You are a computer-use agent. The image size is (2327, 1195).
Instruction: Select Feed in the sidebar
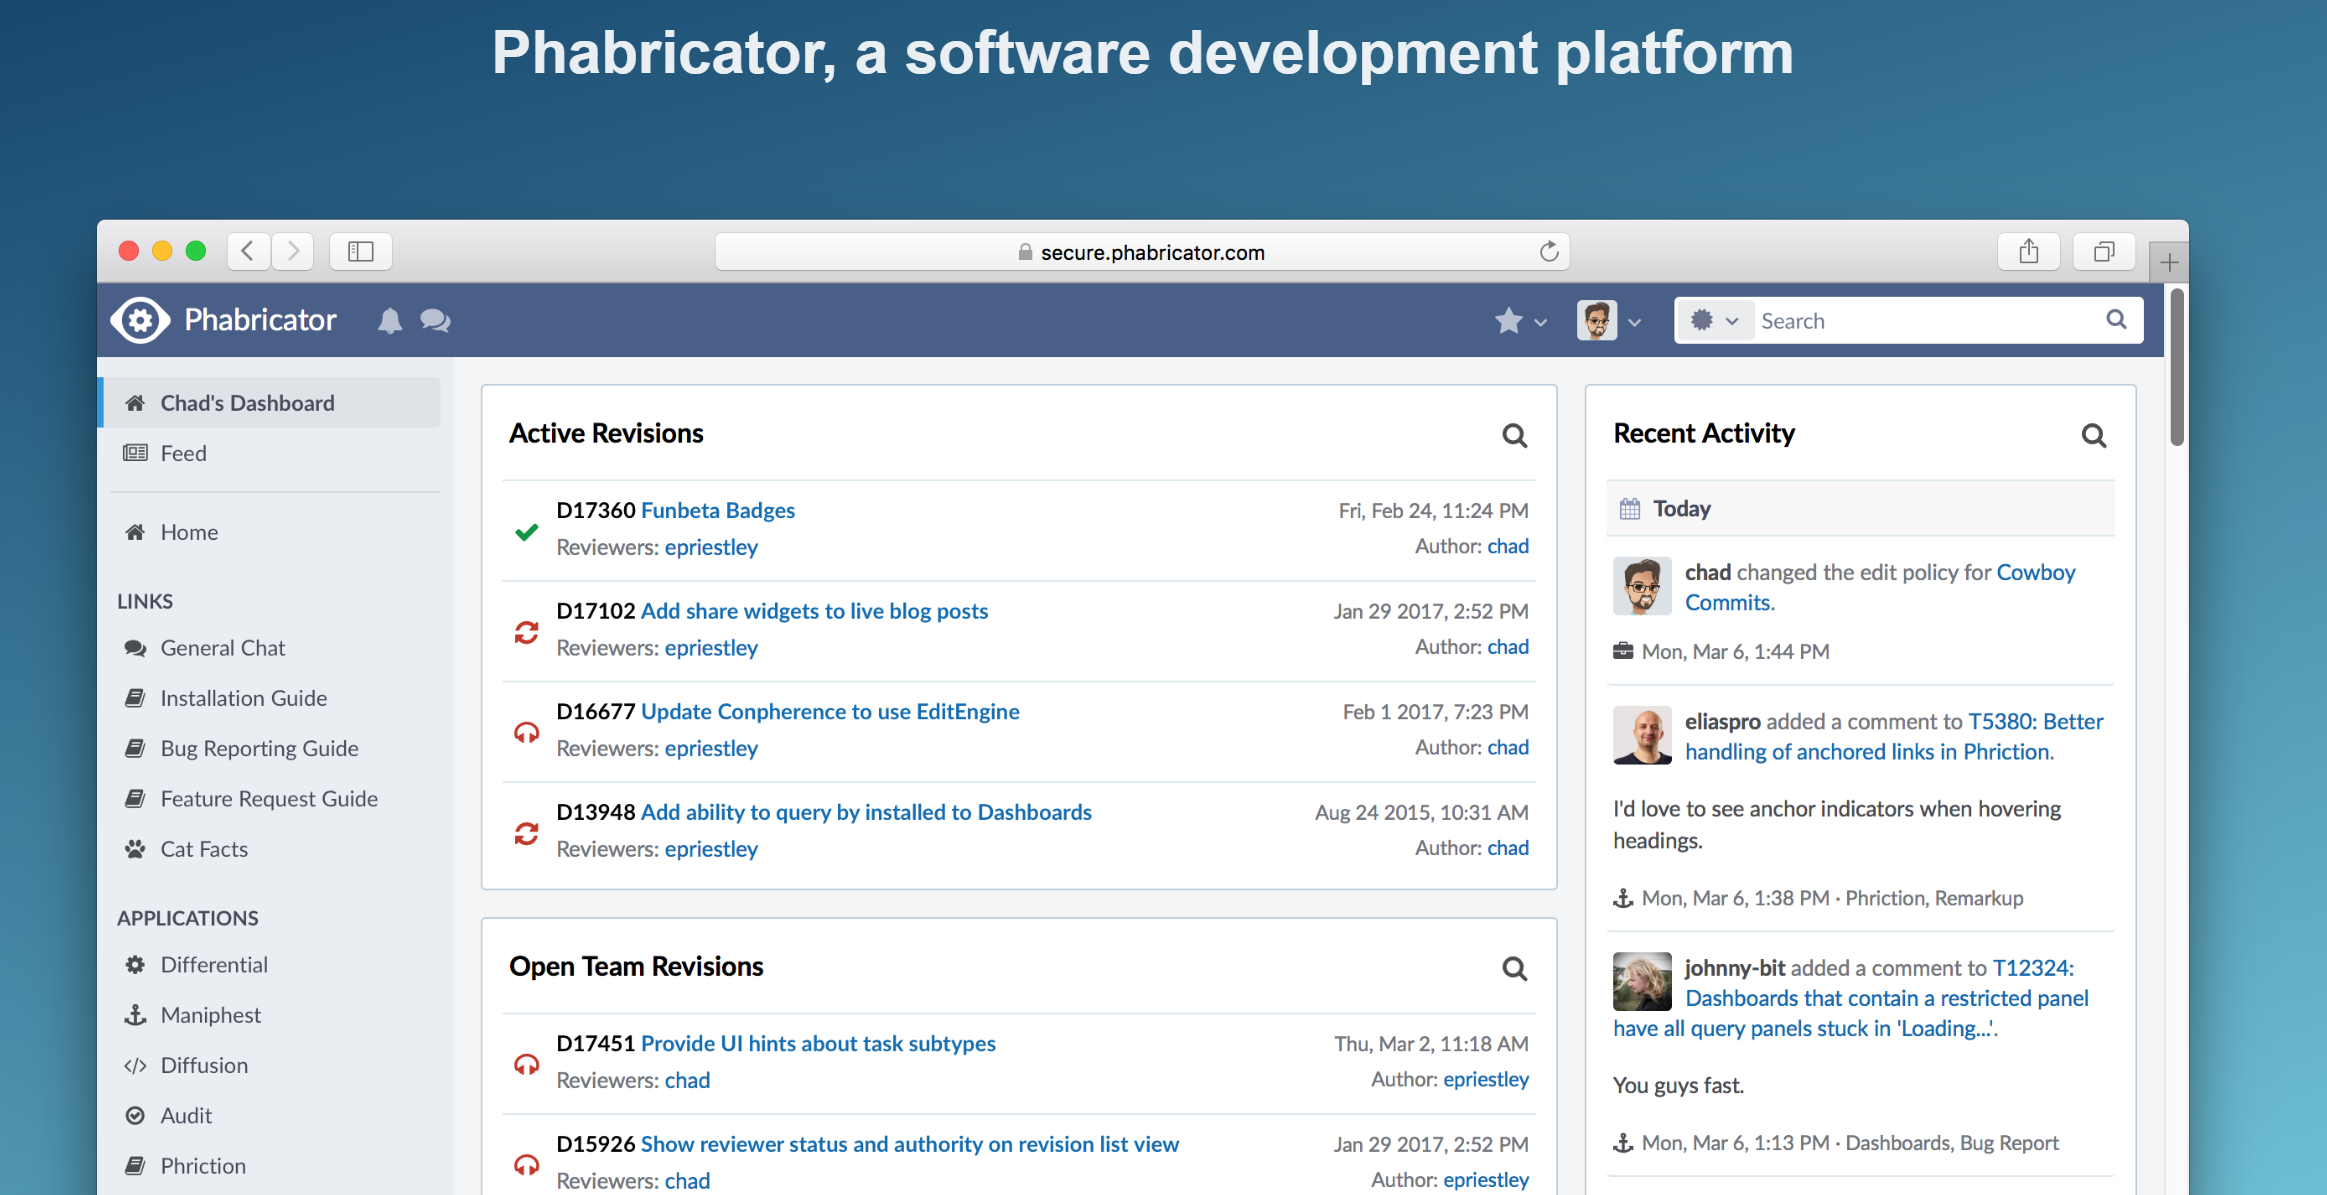click(183, 453)
